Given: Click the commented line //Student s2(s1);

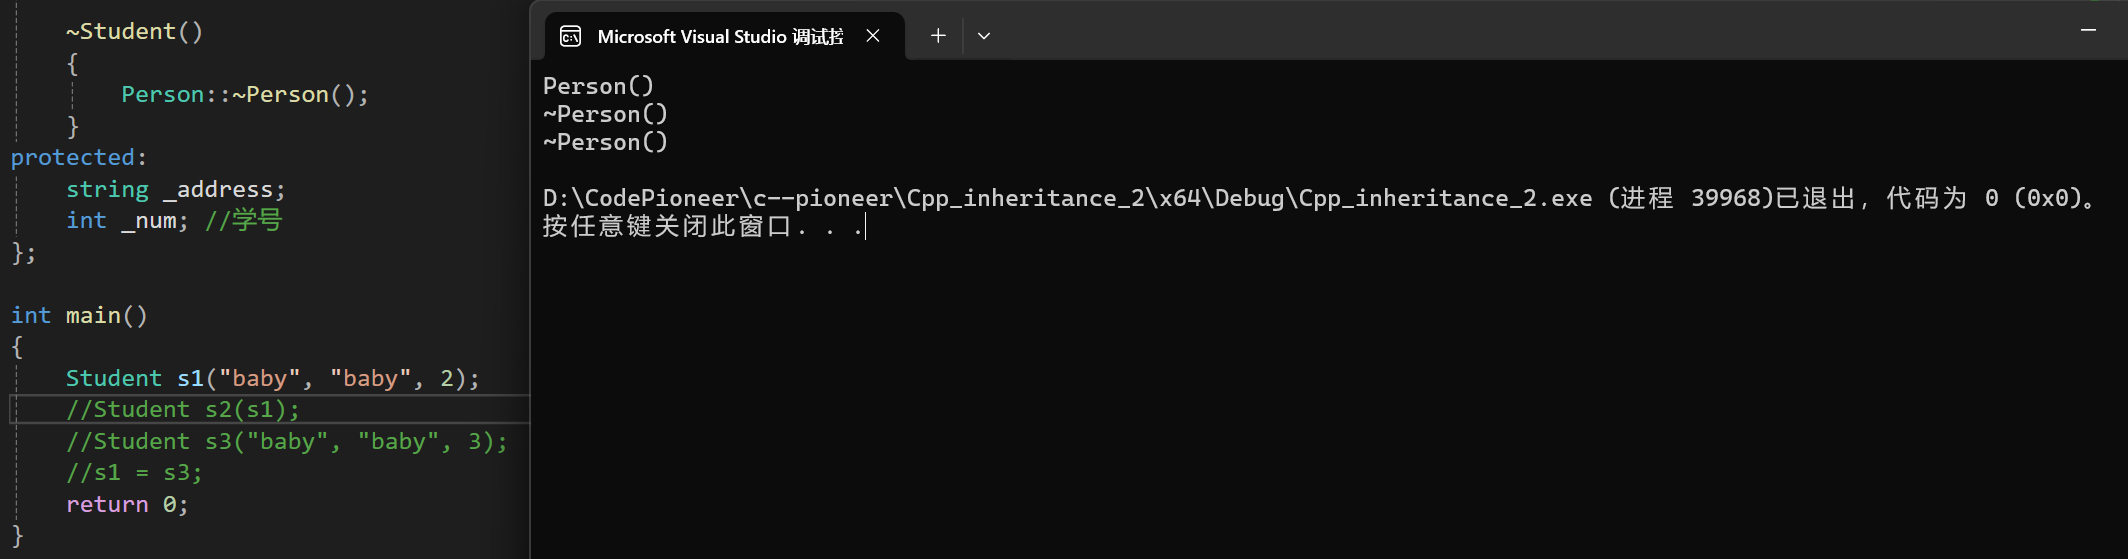Looking at the screenshot, I should [x=183, y=409].
